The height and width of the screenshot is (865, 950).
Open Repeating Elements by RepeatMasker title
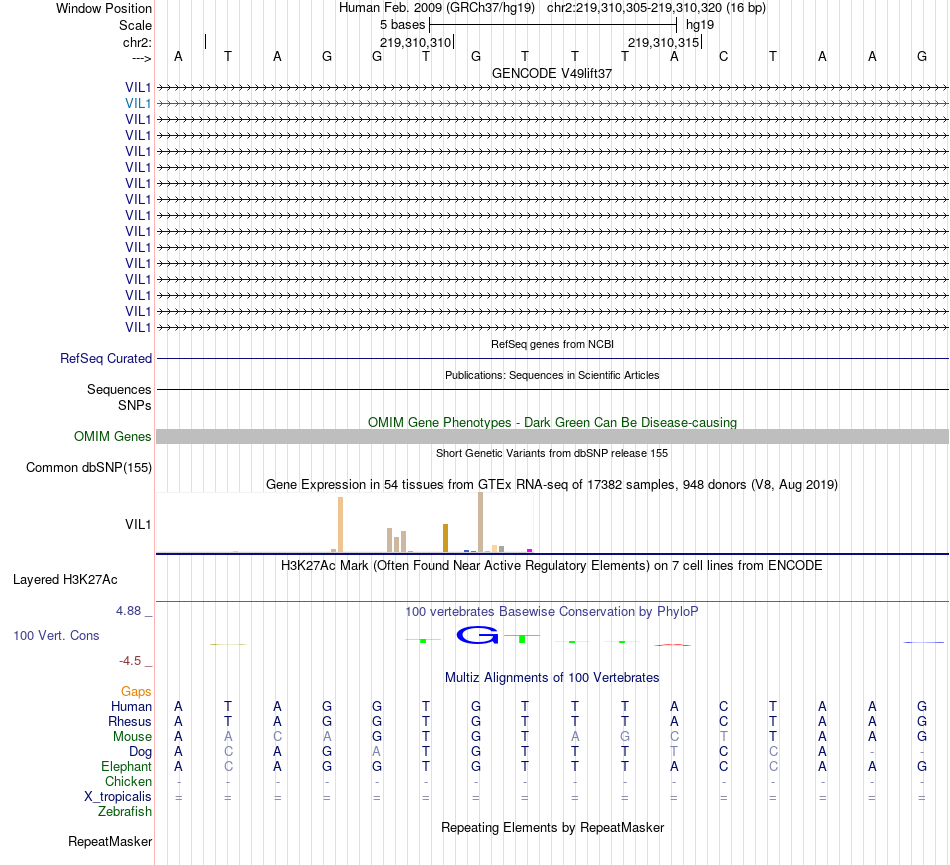[x=552, y=828]
